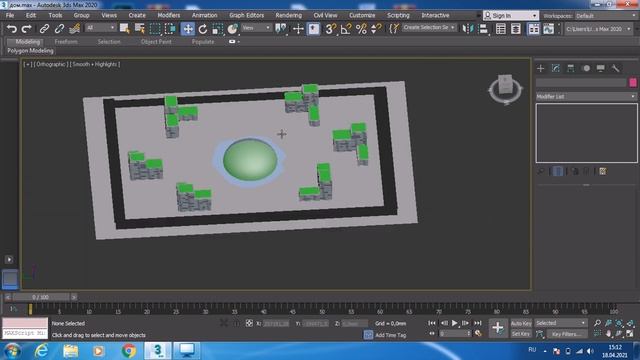
Task: Open the Curve Editor icon
Action: [x=549, y=29]
